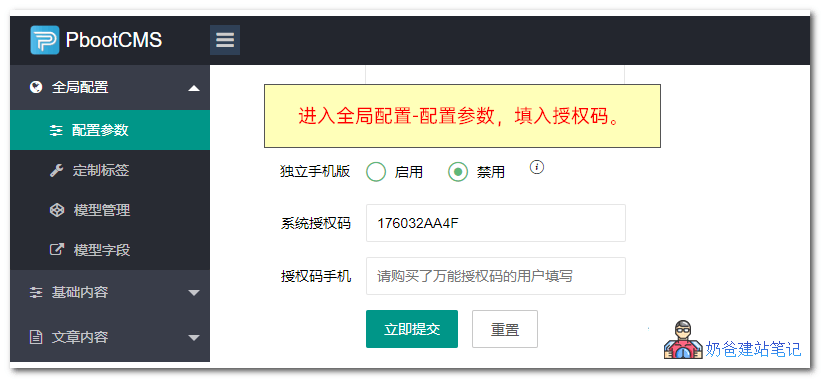Viewport: 821px width, 379px height.
Task: Open the 定制标签 menu item
Action: (x=110, y=170)
